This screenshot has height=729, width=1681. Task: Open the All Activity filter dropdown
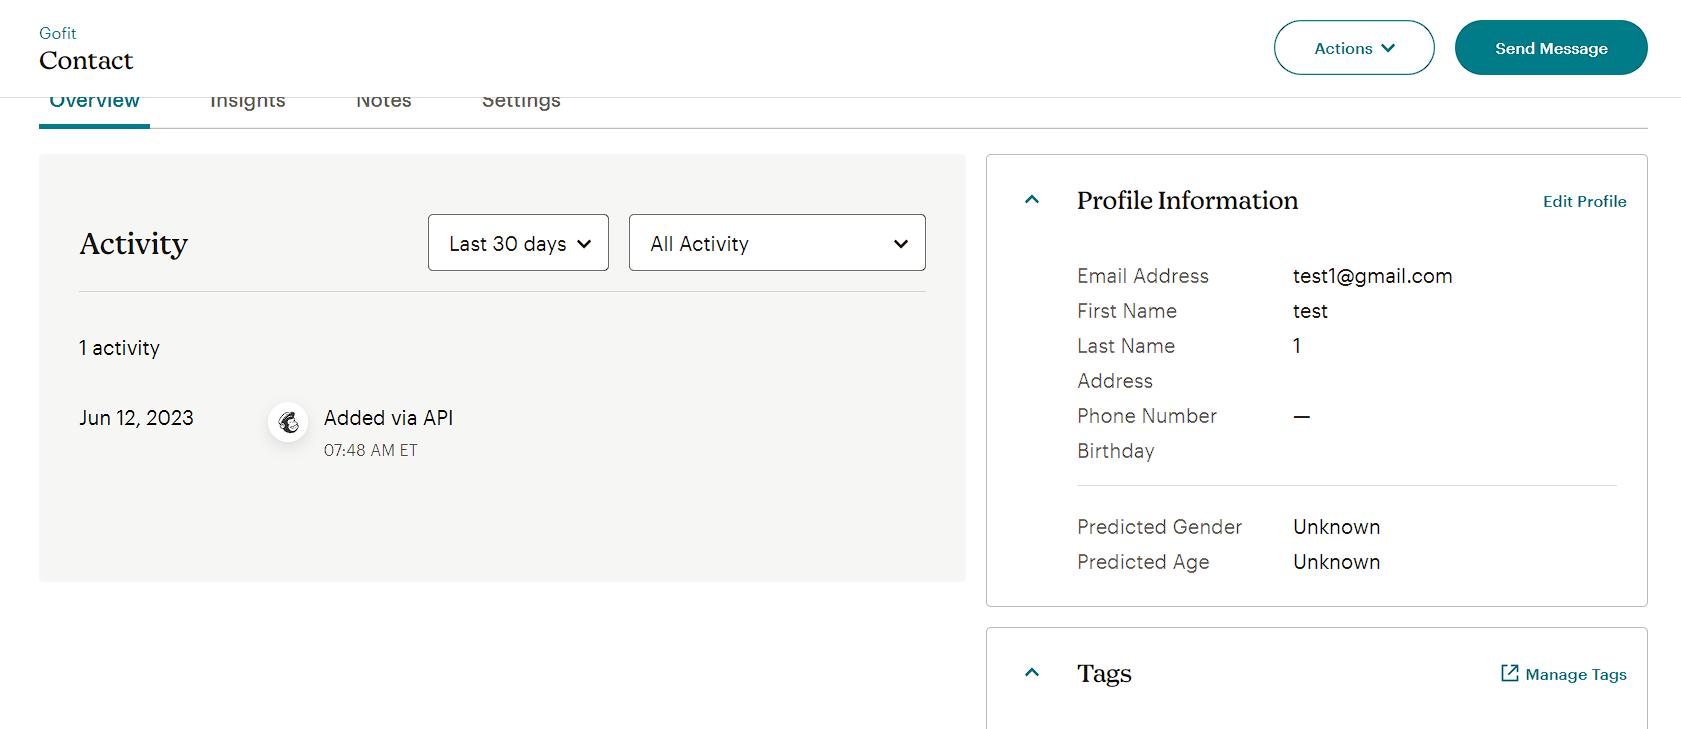coord(777,242)
